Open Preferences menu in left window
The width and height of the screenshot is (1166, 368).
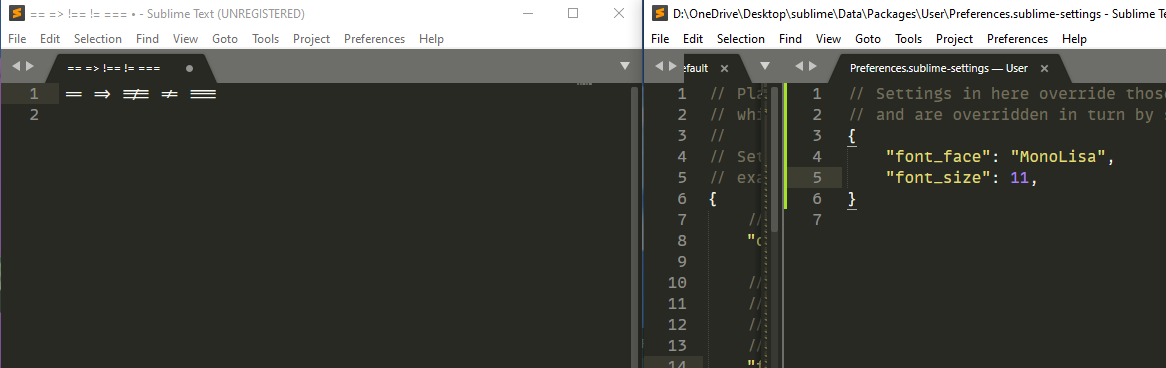pyautogui.click(x=374, y=39)
